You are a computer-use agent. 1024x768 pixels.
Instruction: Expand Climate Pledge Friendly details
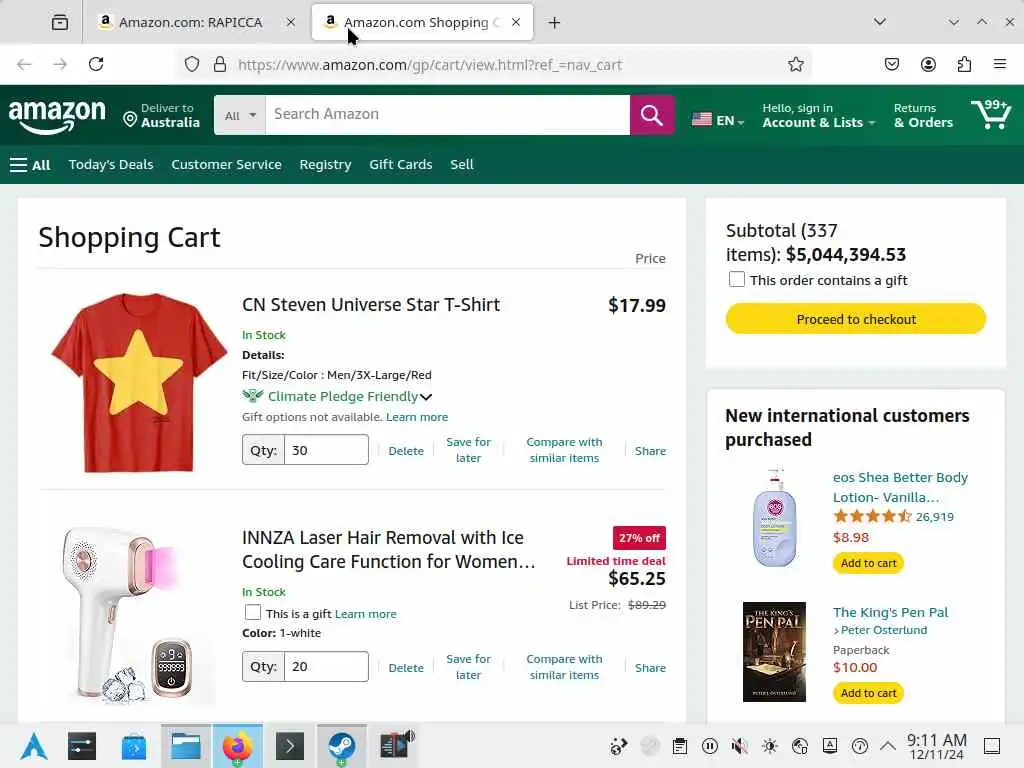tap(426, 397)
